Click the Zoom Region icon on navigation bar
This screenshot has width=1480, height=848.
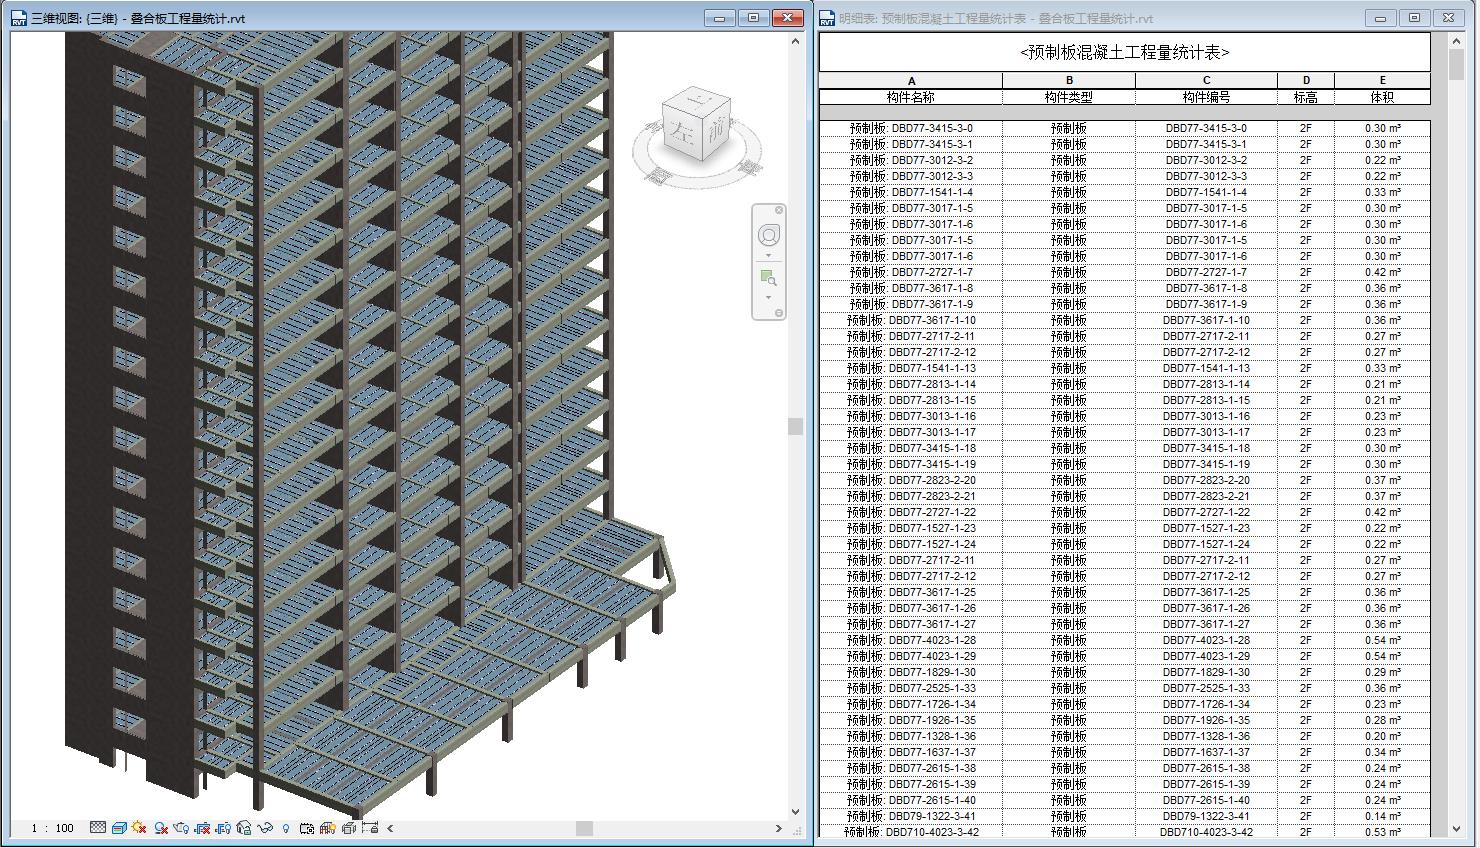click(768, 277)
